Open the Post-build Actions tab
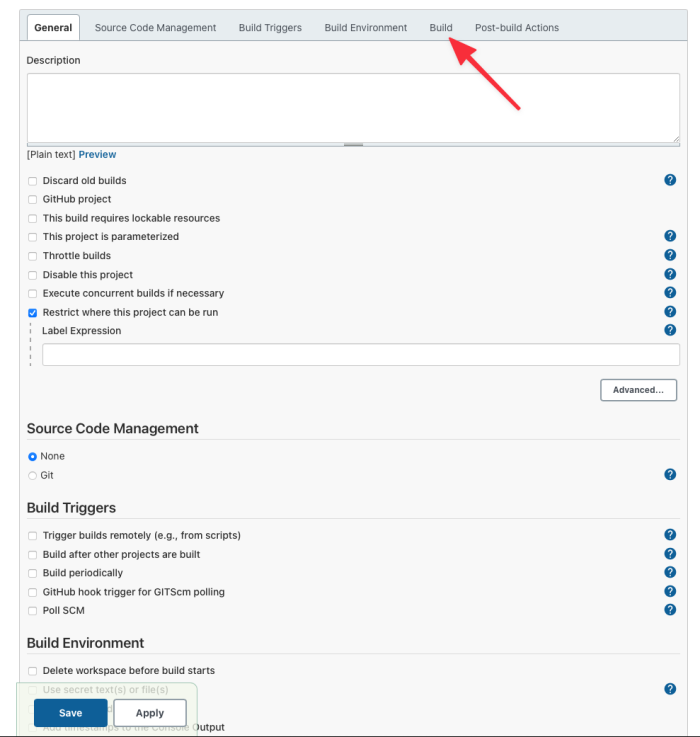Viewport: 700px width, 737px height. pyautogui.click(x=517, y=28)
